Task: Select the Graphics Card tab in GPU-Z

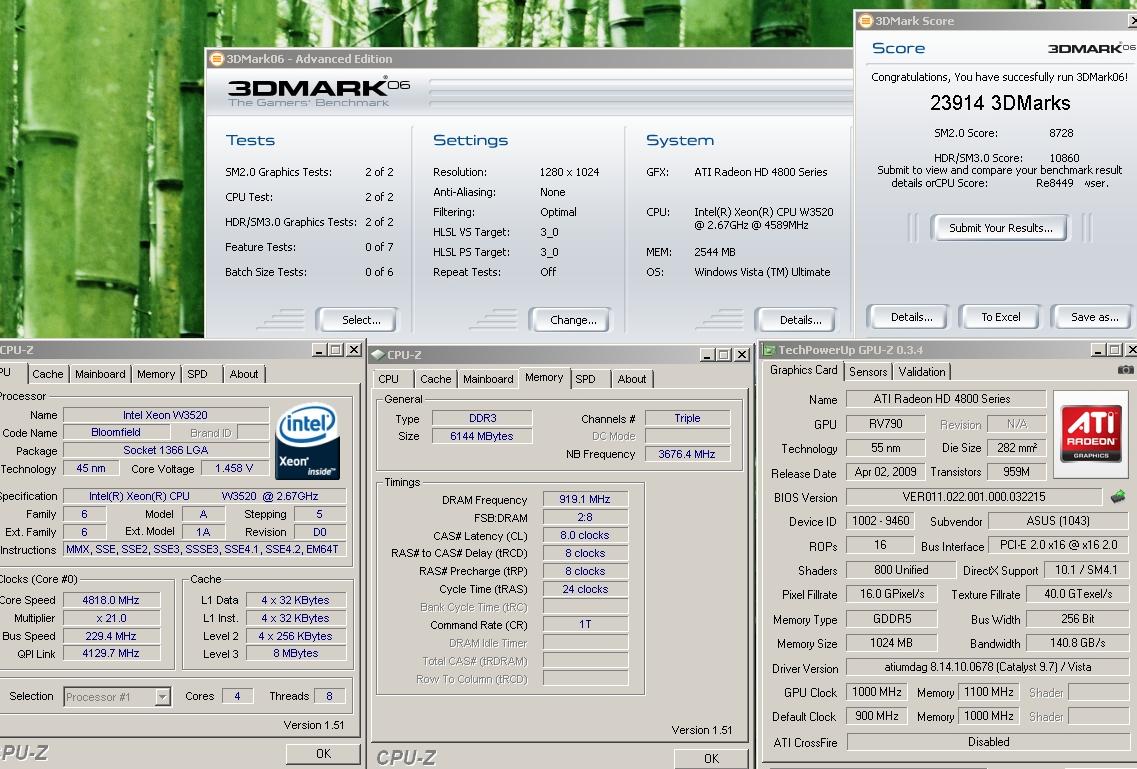Action: point(803,370)
